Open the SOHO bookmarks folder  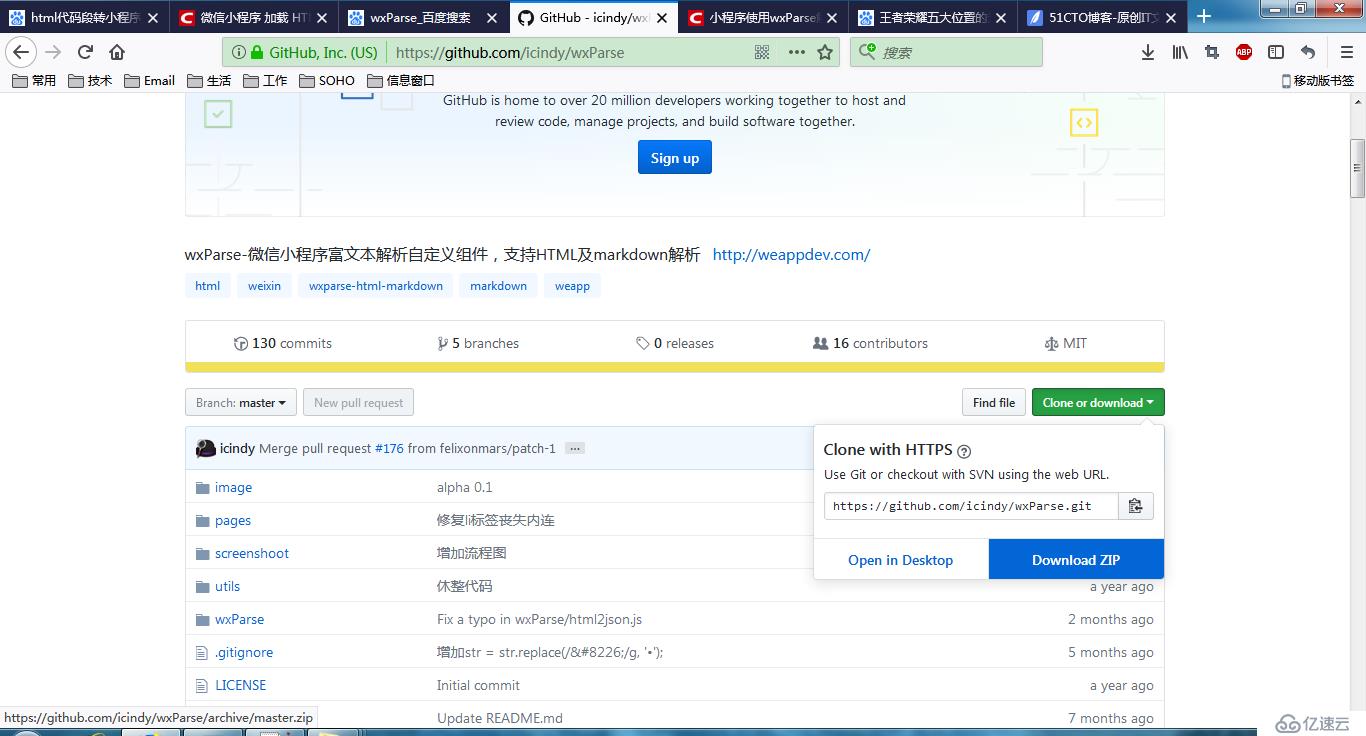327,81
